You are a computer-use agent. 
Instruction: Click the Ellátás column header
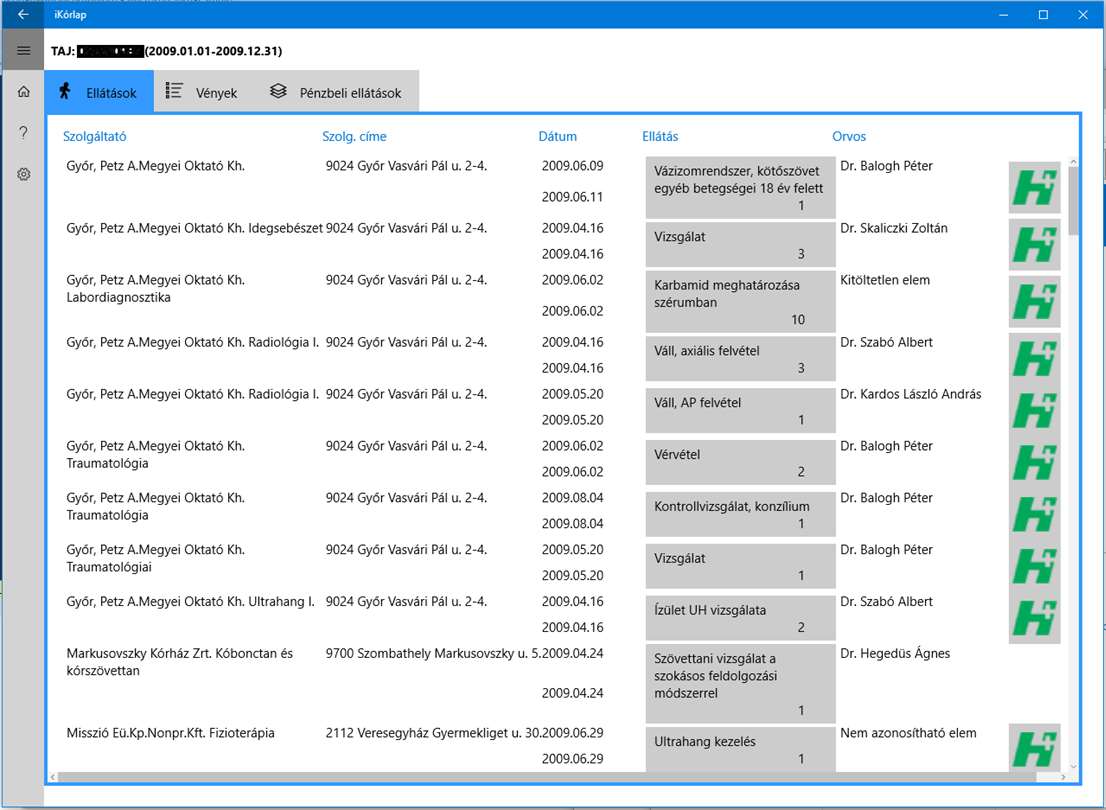[x=660, y=136]
